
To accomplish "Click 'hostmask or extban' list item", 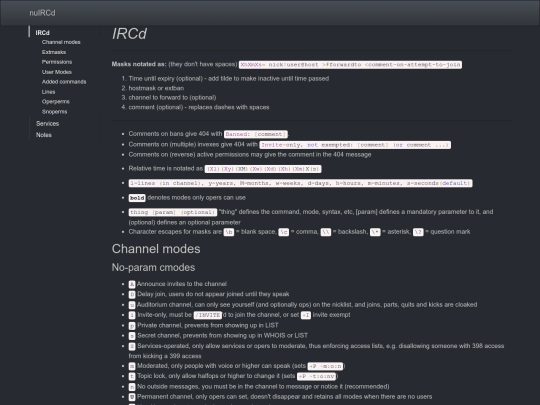I will pos(156,88).
